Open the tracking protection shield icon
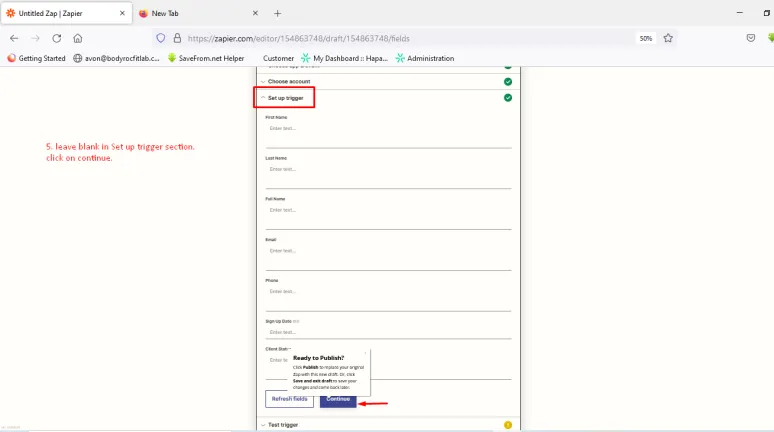774x432 pixels. pyautogui.click(x=160, y=38)
